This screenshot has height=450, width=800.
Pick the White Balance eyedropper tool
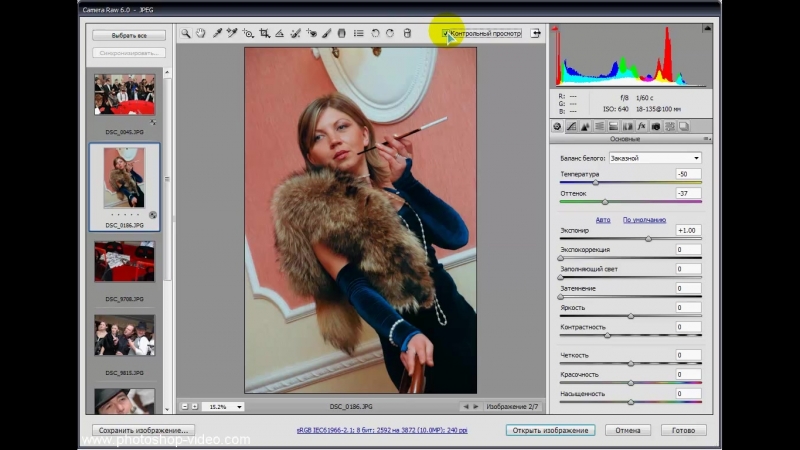click(217, 33)
